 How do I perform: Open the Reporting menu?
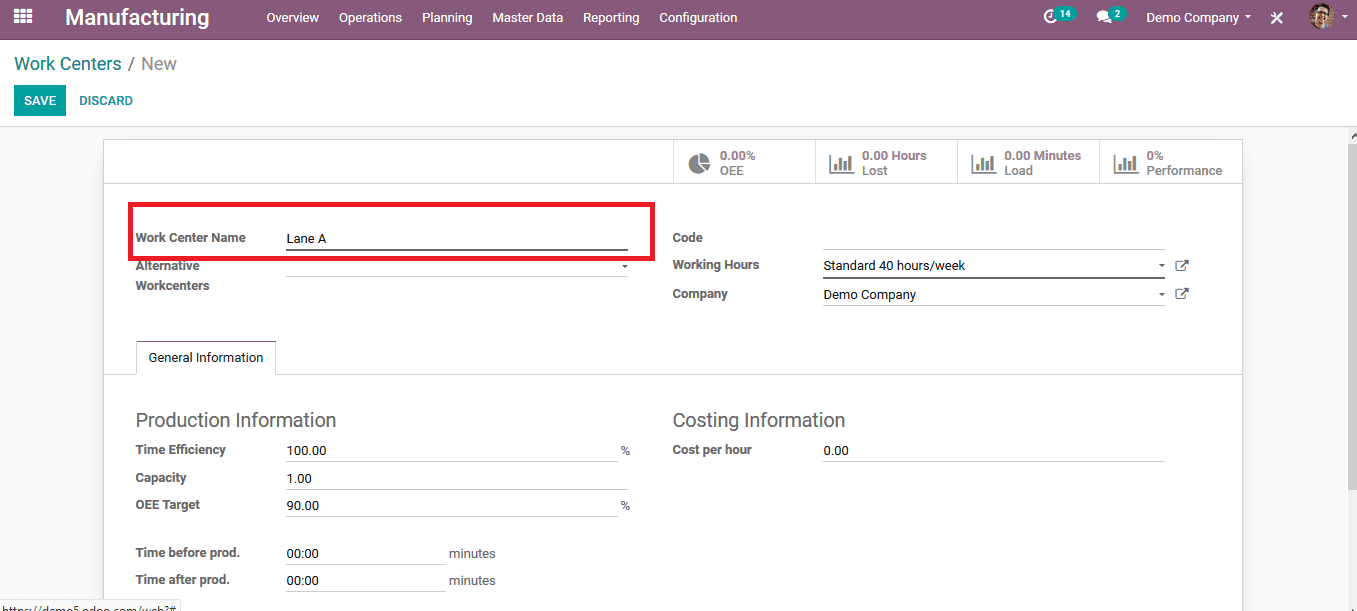click(x=611, y=17)
